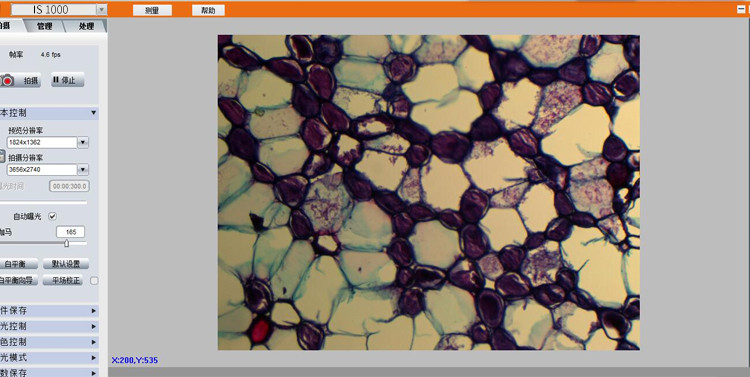The height and width of the screenshot is (377, 750).
Task: Click the exposure time field 00:00:300.0
Action: [x=69, y=186]
